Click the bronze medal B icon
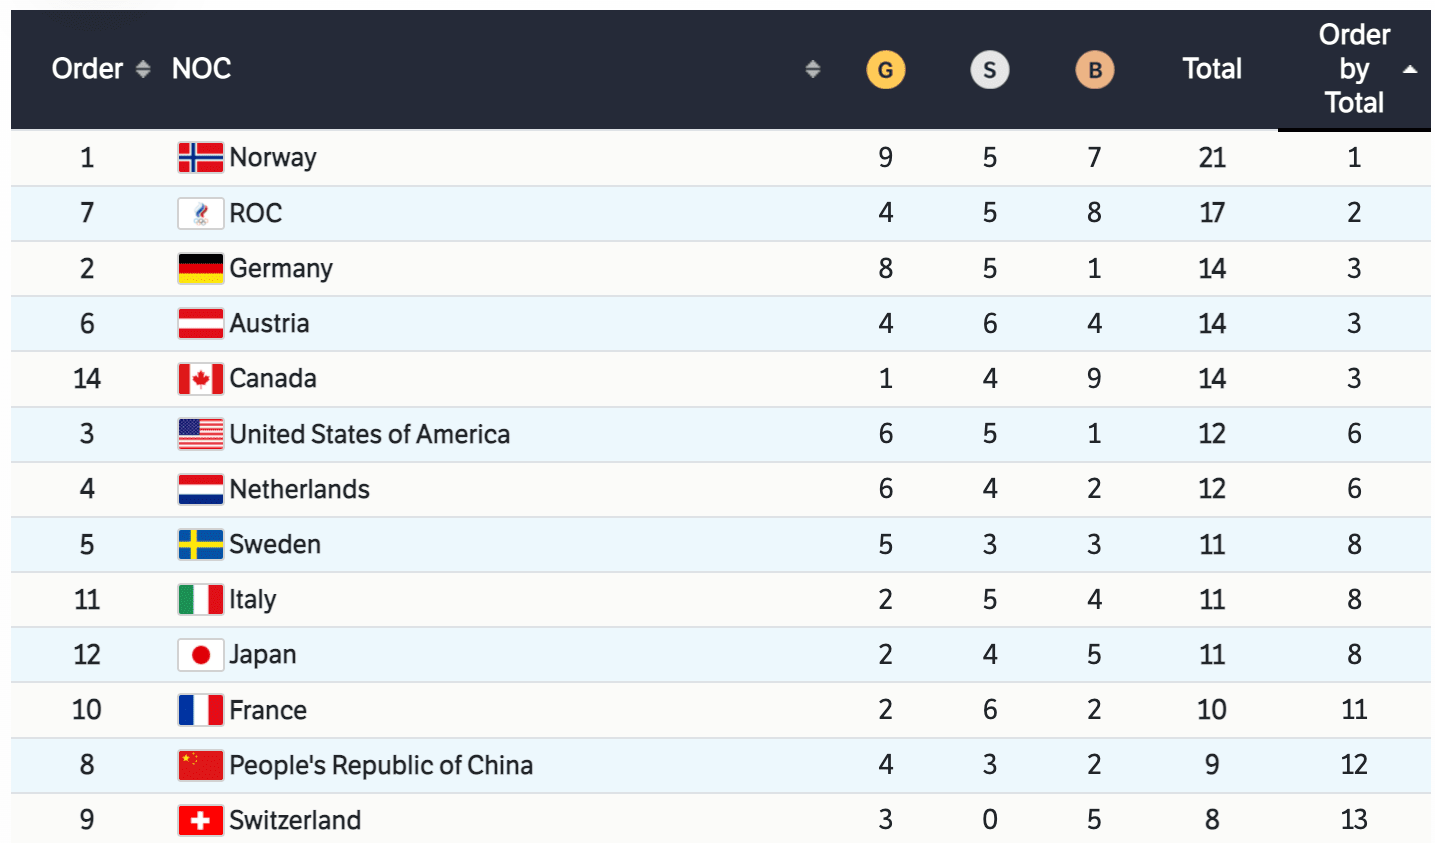The width and height of the screenshot is (1435, 843). pyautogui.click(x=1094, y=70)
